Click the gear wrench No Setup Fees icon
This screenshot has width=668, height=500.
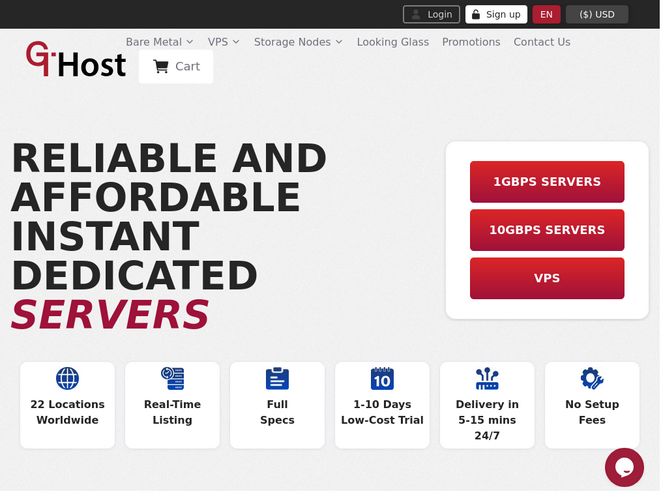[x=592, y=378]
